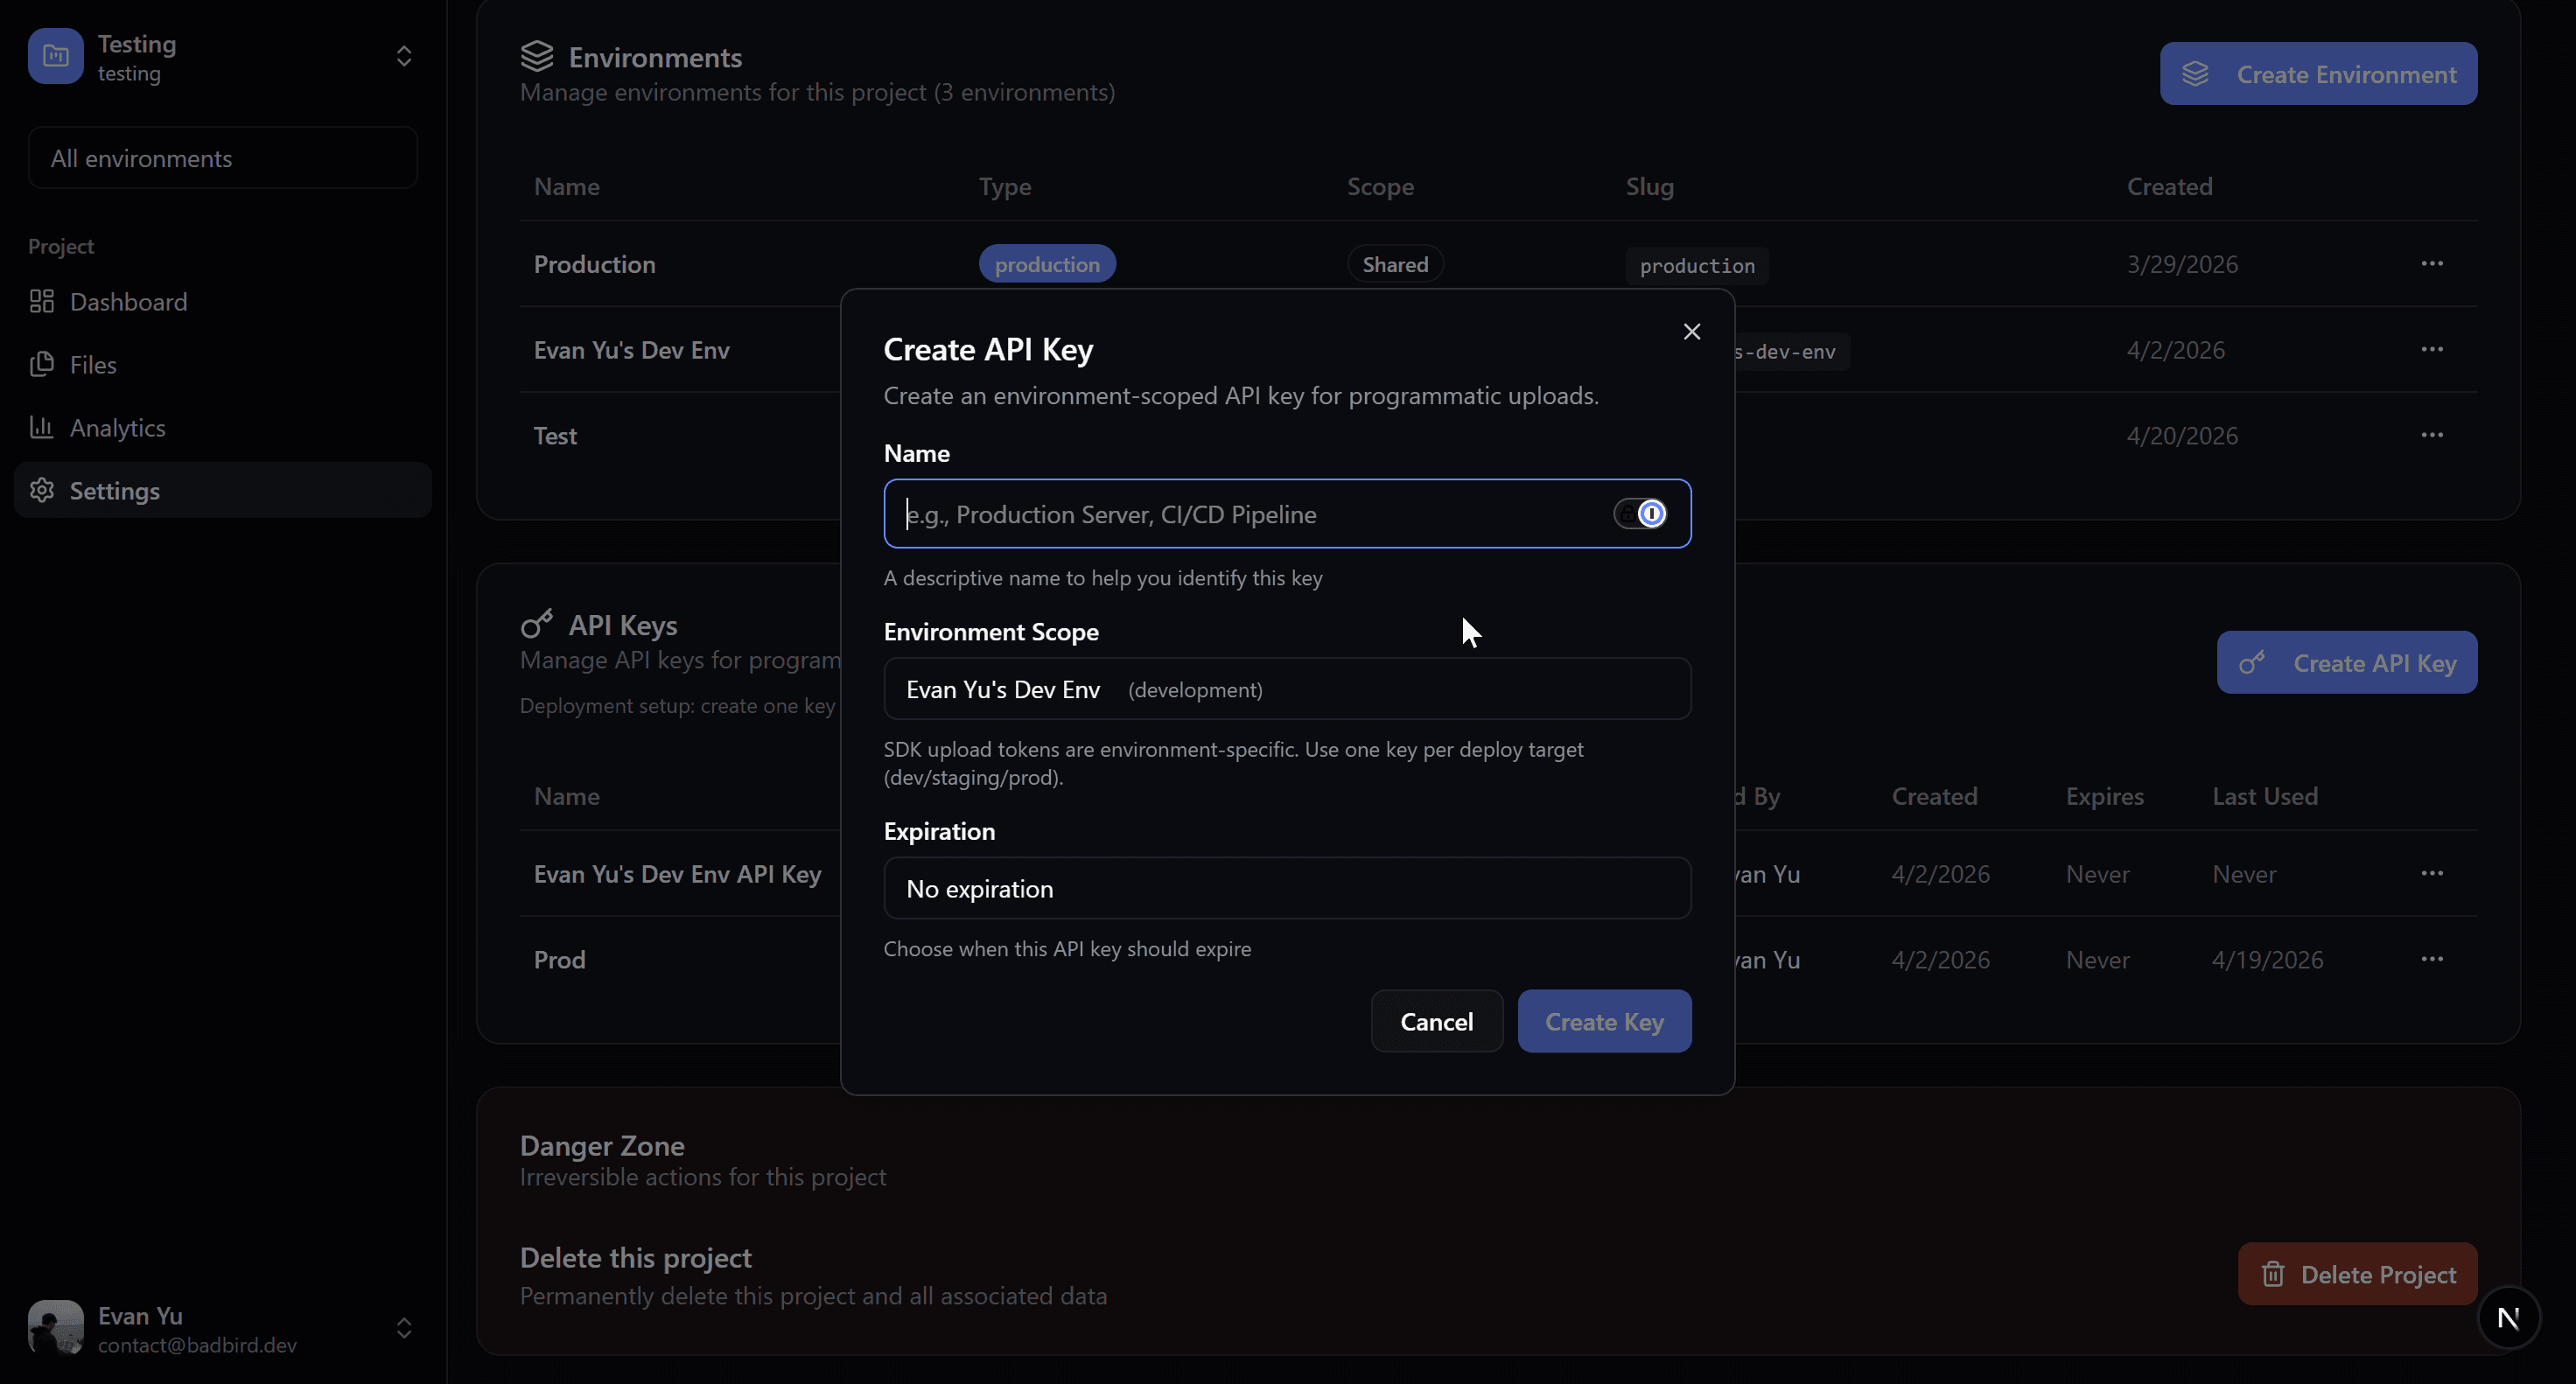This screenshot has height=1384, width=2576.
Task: Open actions menu for Test environment
Action: click(x=2432, y=436)
